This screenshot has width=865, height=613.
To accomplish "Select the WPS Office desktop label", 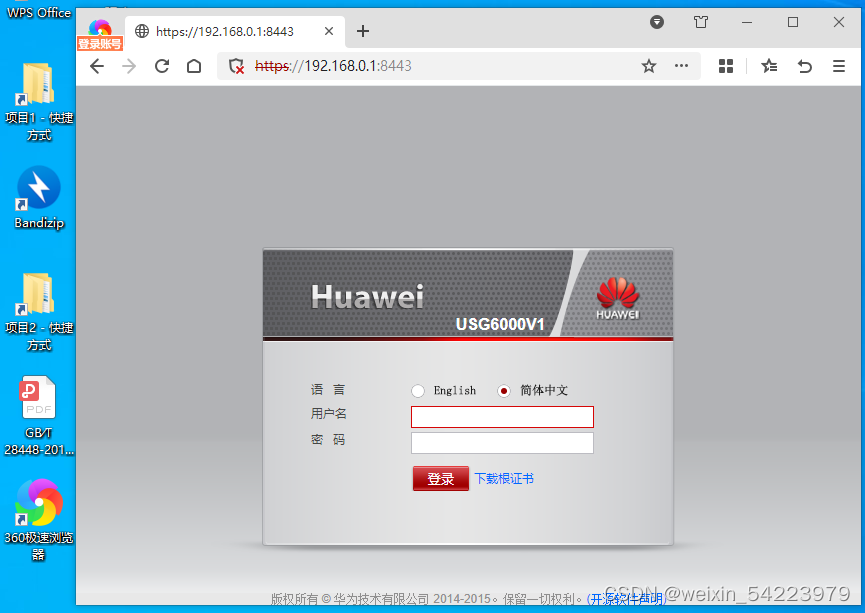I will (x=39, y=12).
